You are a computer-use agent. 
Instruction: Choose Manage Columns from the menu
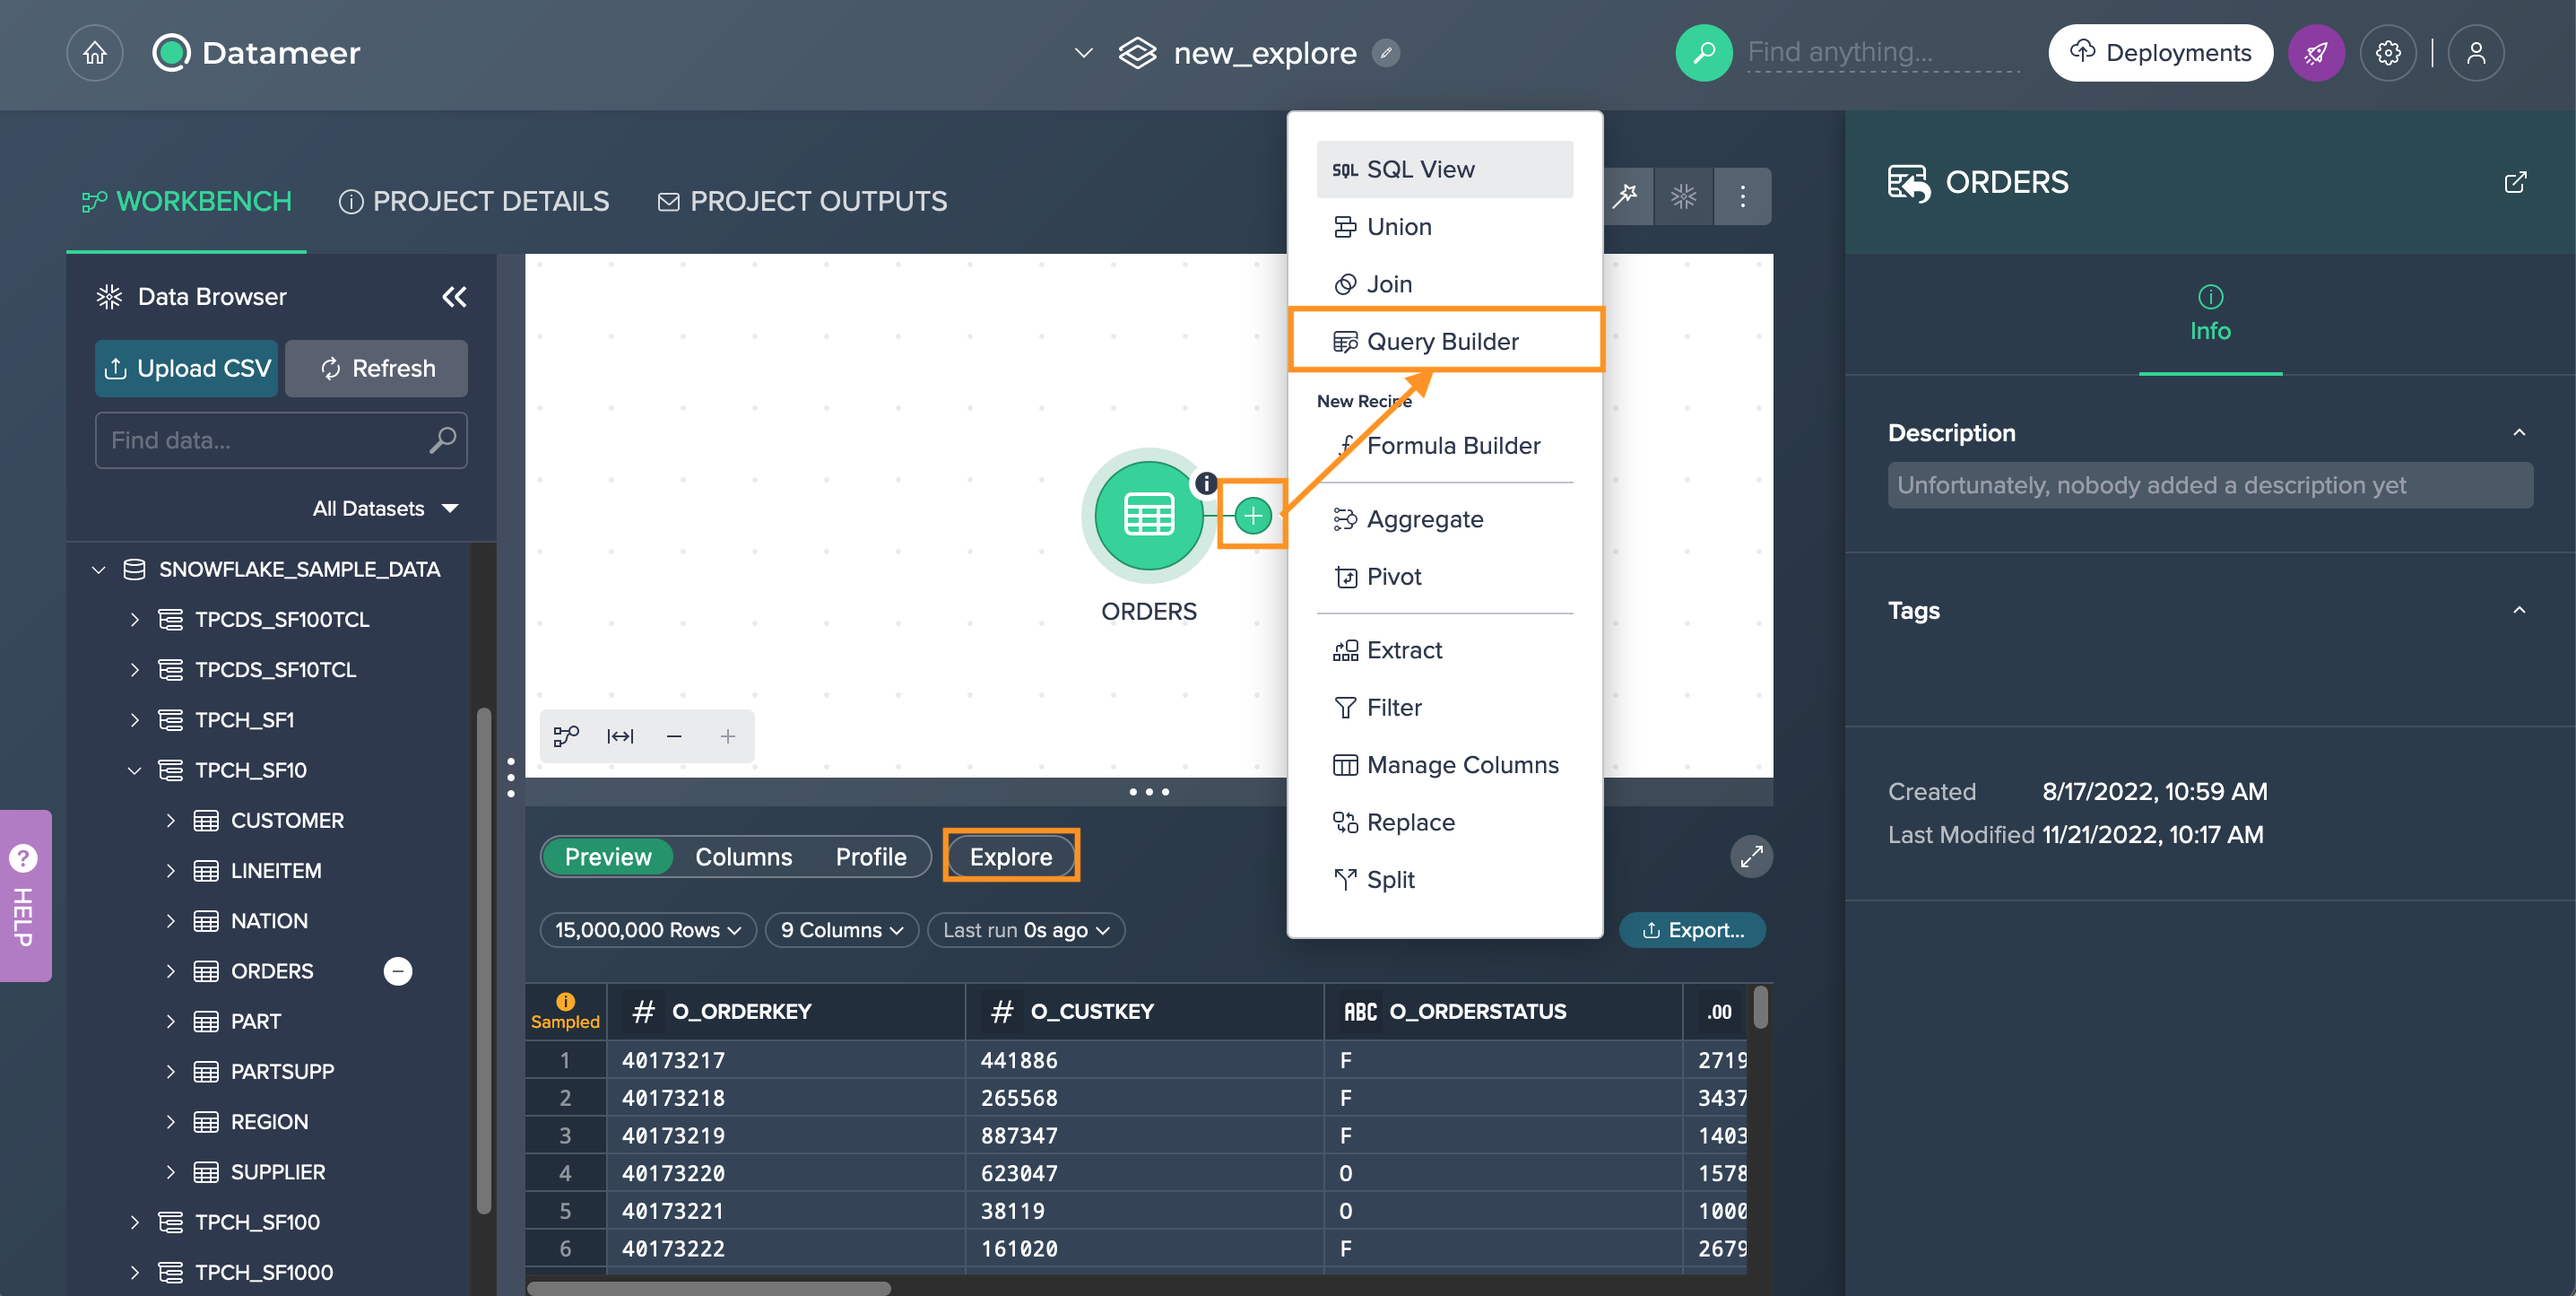click(x=1445, y=765)
